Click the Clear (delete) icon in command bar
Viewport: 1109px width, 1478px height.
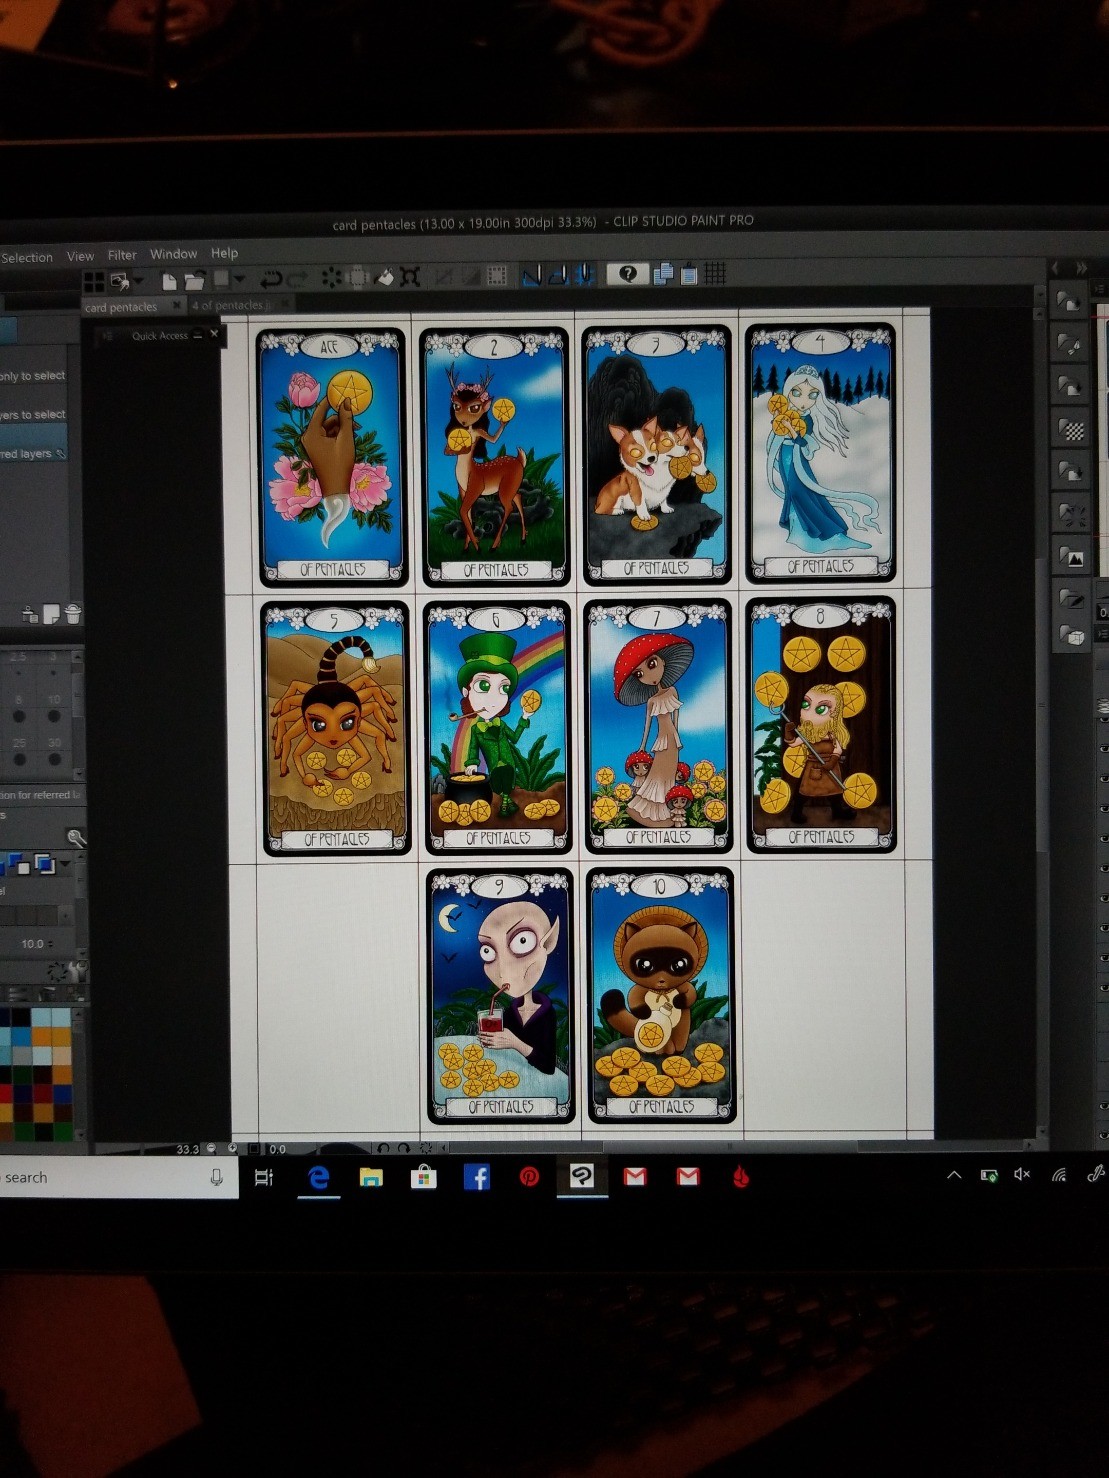point(331,278)
